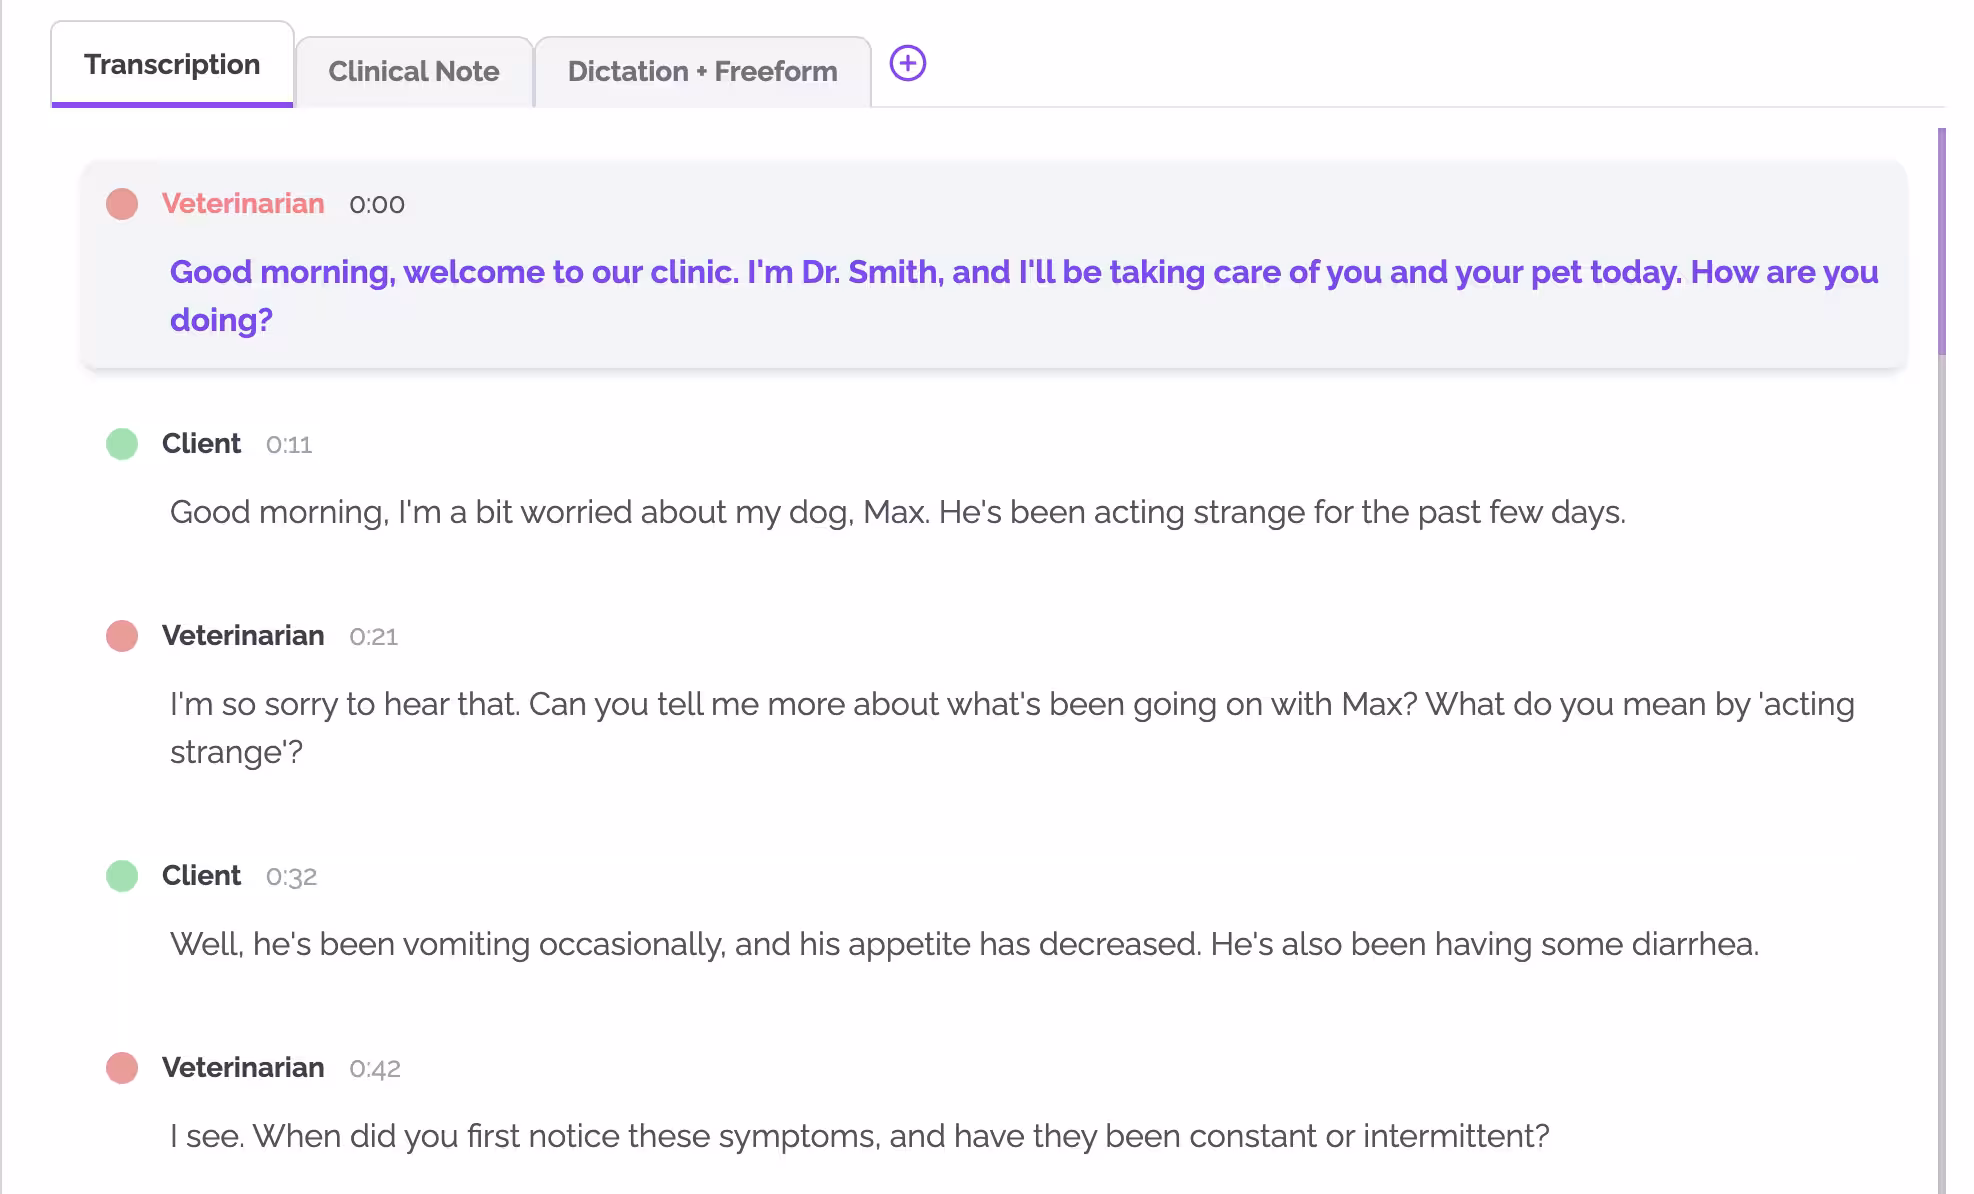Click the Client message about Max vomiting
Screen dimensions: 1974x1194
965,943
